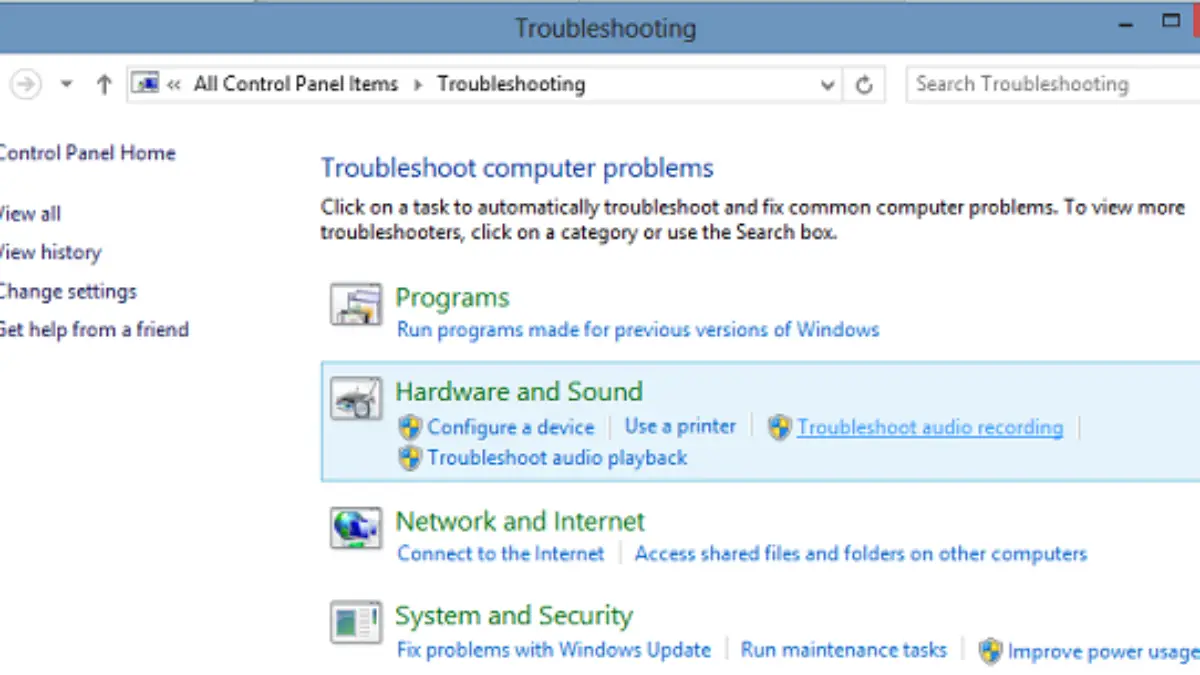This screenshot has height=675, width=1200.
Task: Open the Network and Internet heading
Action: pyautogui.click(x=520, y=521)
